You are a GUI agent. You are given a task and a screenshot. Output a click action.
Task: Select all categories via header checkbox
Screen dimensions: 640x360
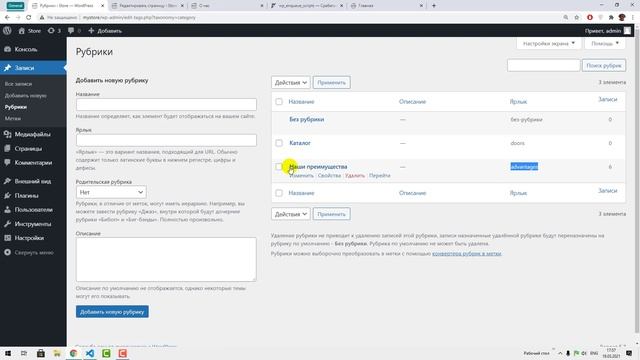tap(279, 102)
